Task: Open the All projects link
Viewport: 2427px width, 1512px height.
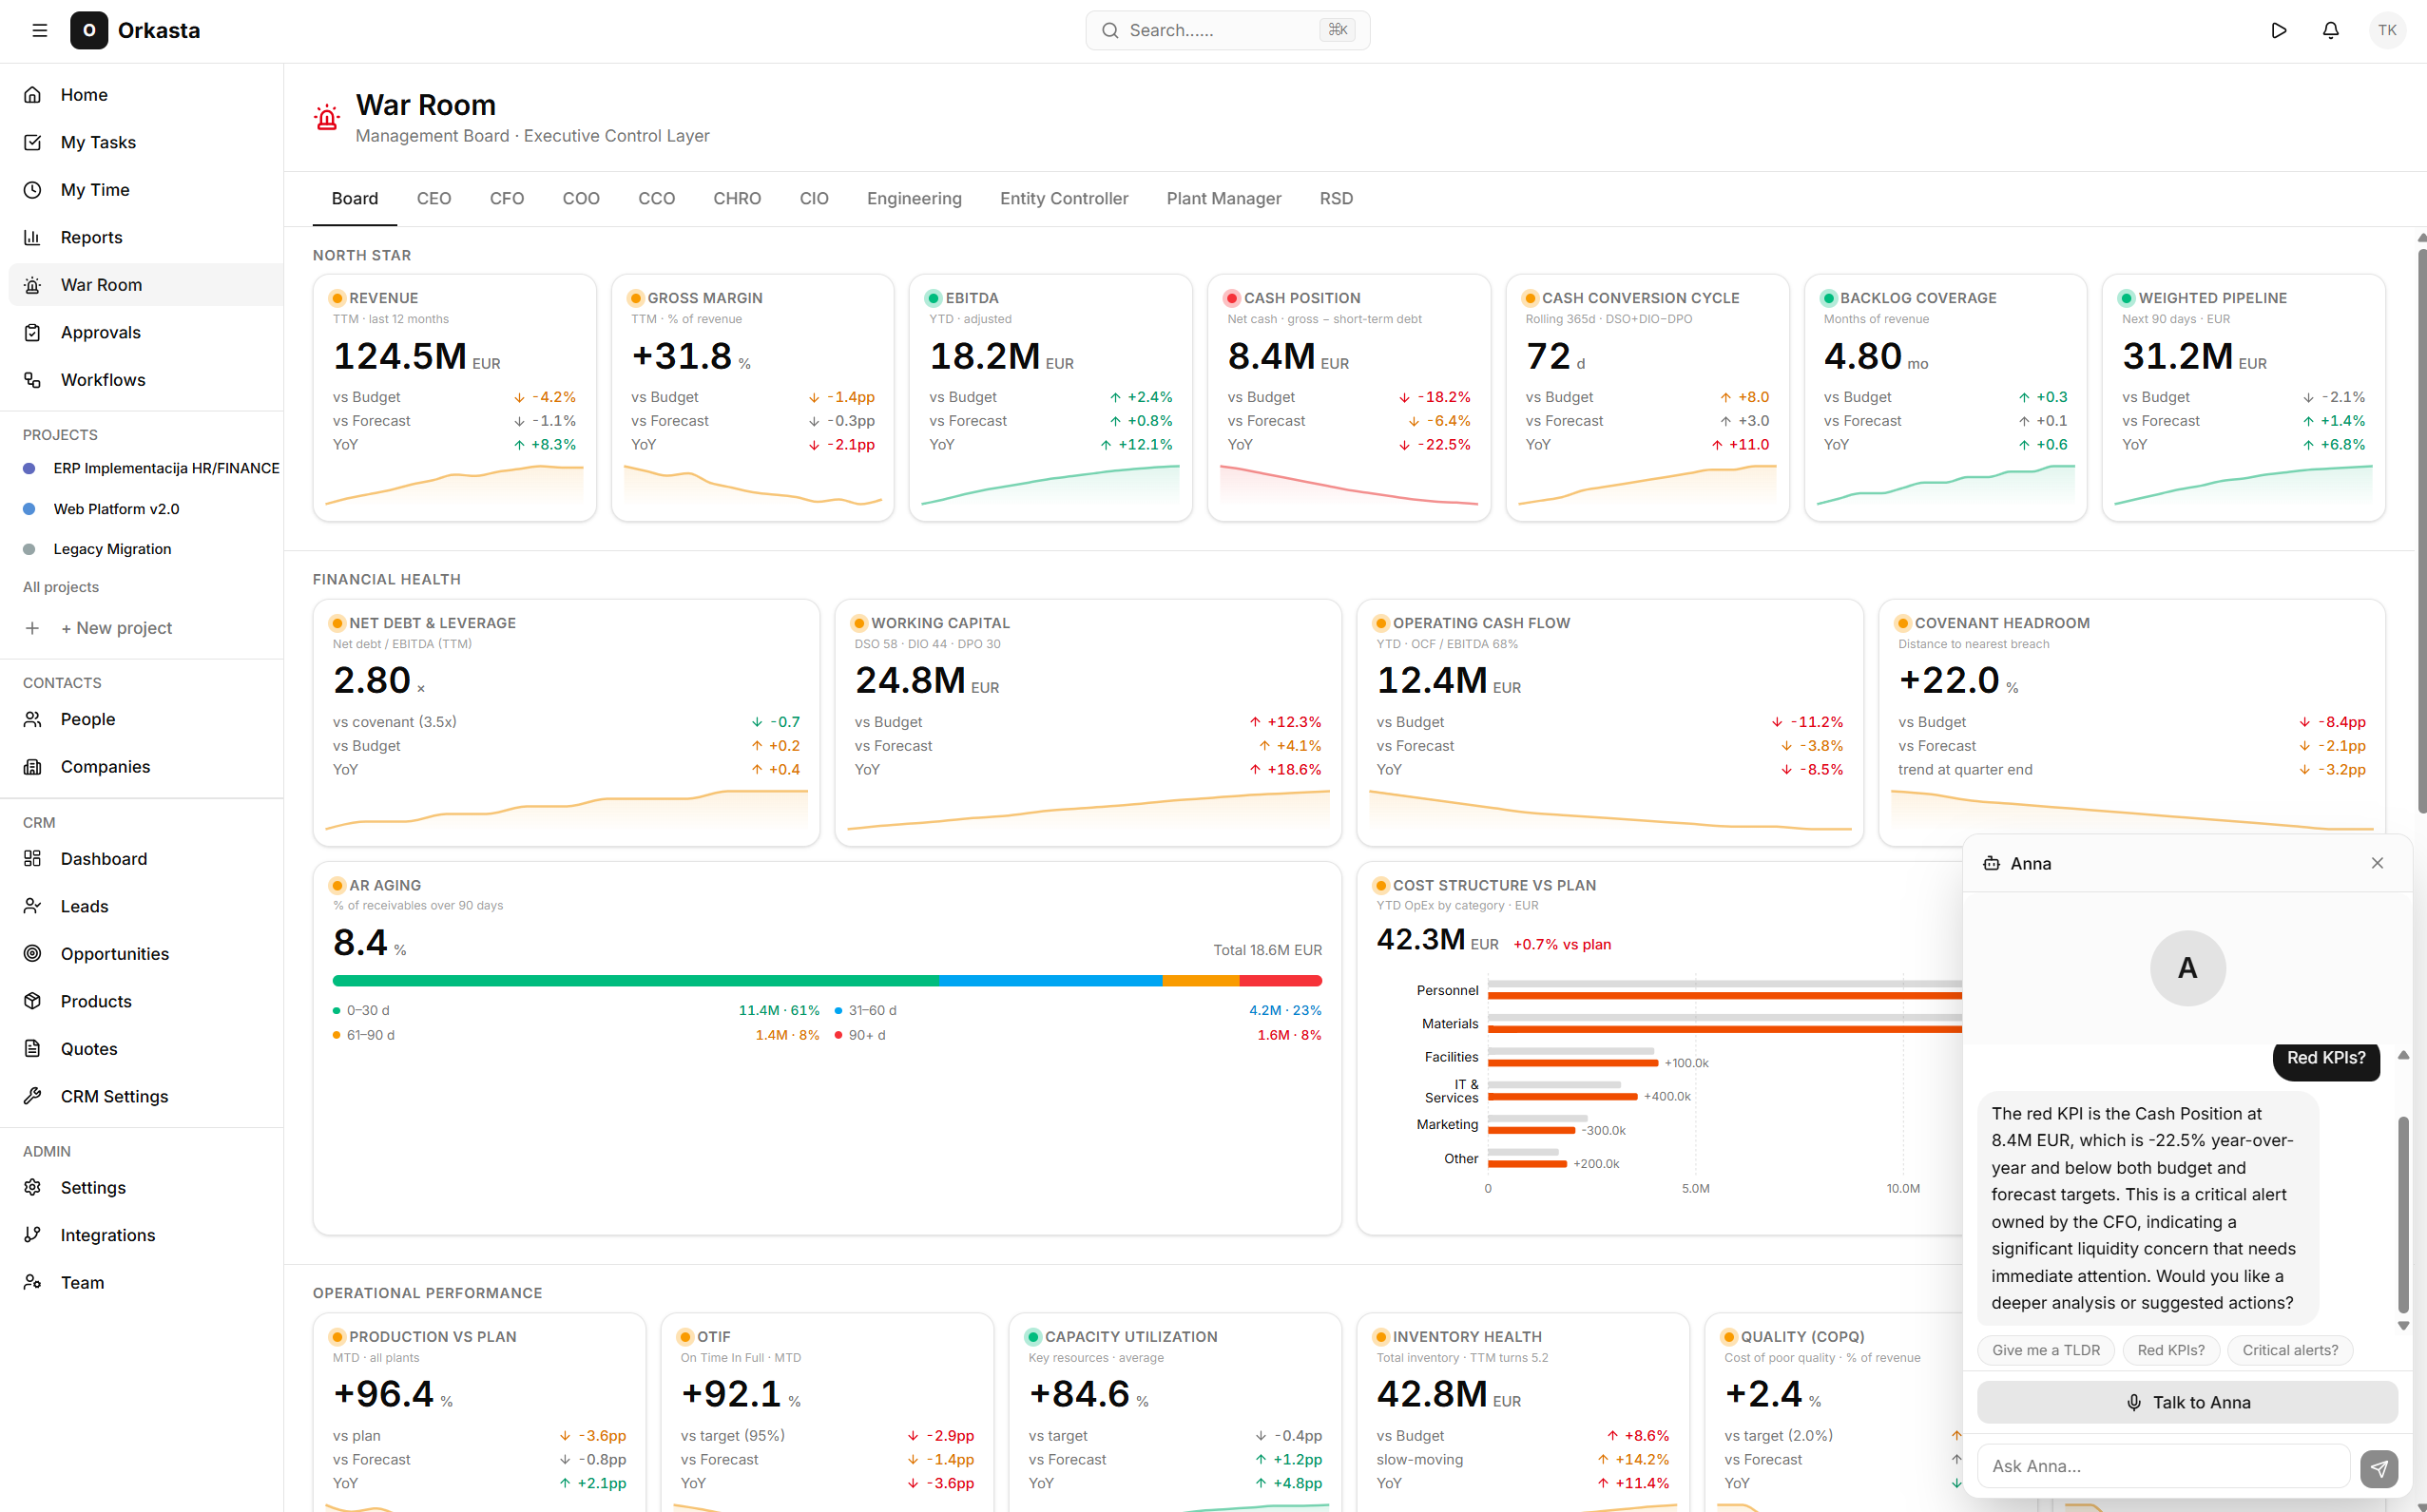Action: point(61,587)
